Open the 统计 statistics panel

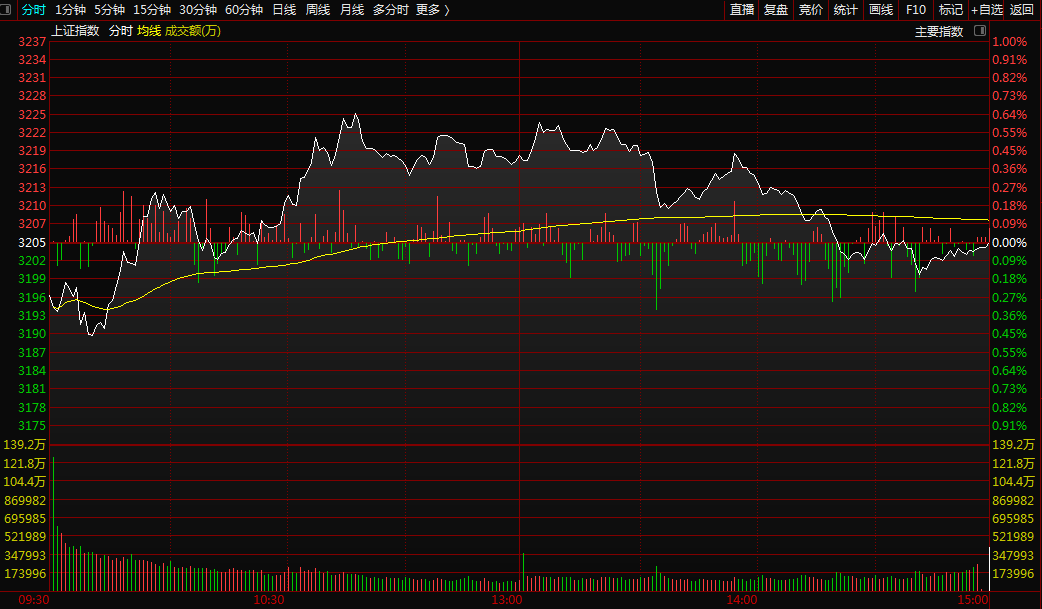(846, 10)
